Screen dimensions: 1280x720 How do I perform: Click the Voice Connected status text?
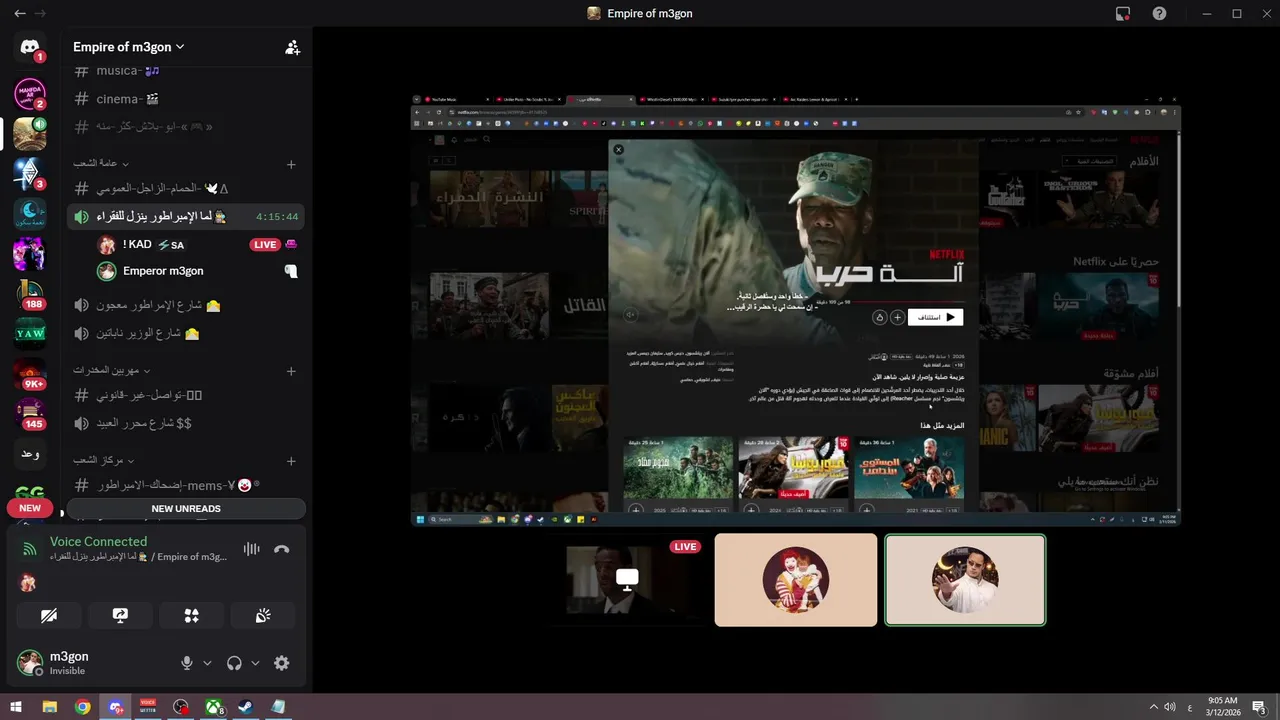coord(98,541)
